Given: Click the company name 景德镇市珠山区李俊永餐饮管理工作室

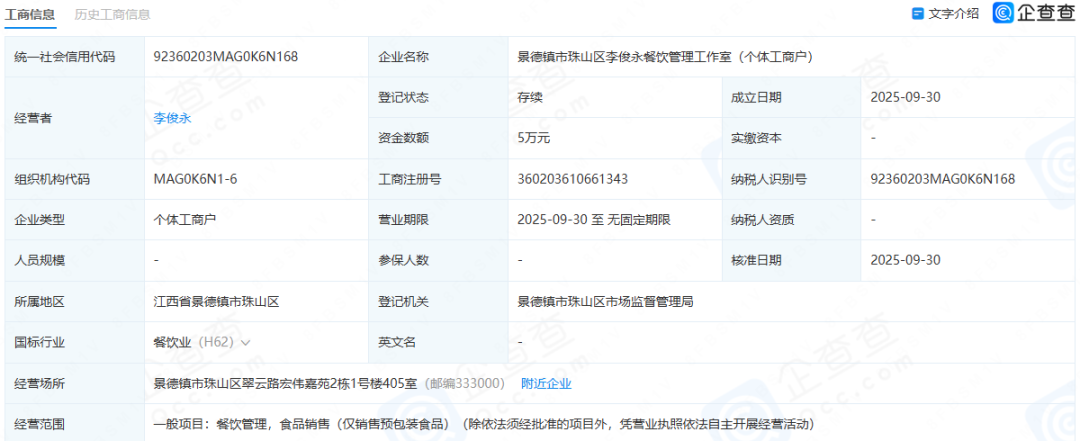Looking at the screenshot, I should tap(663, 57).
